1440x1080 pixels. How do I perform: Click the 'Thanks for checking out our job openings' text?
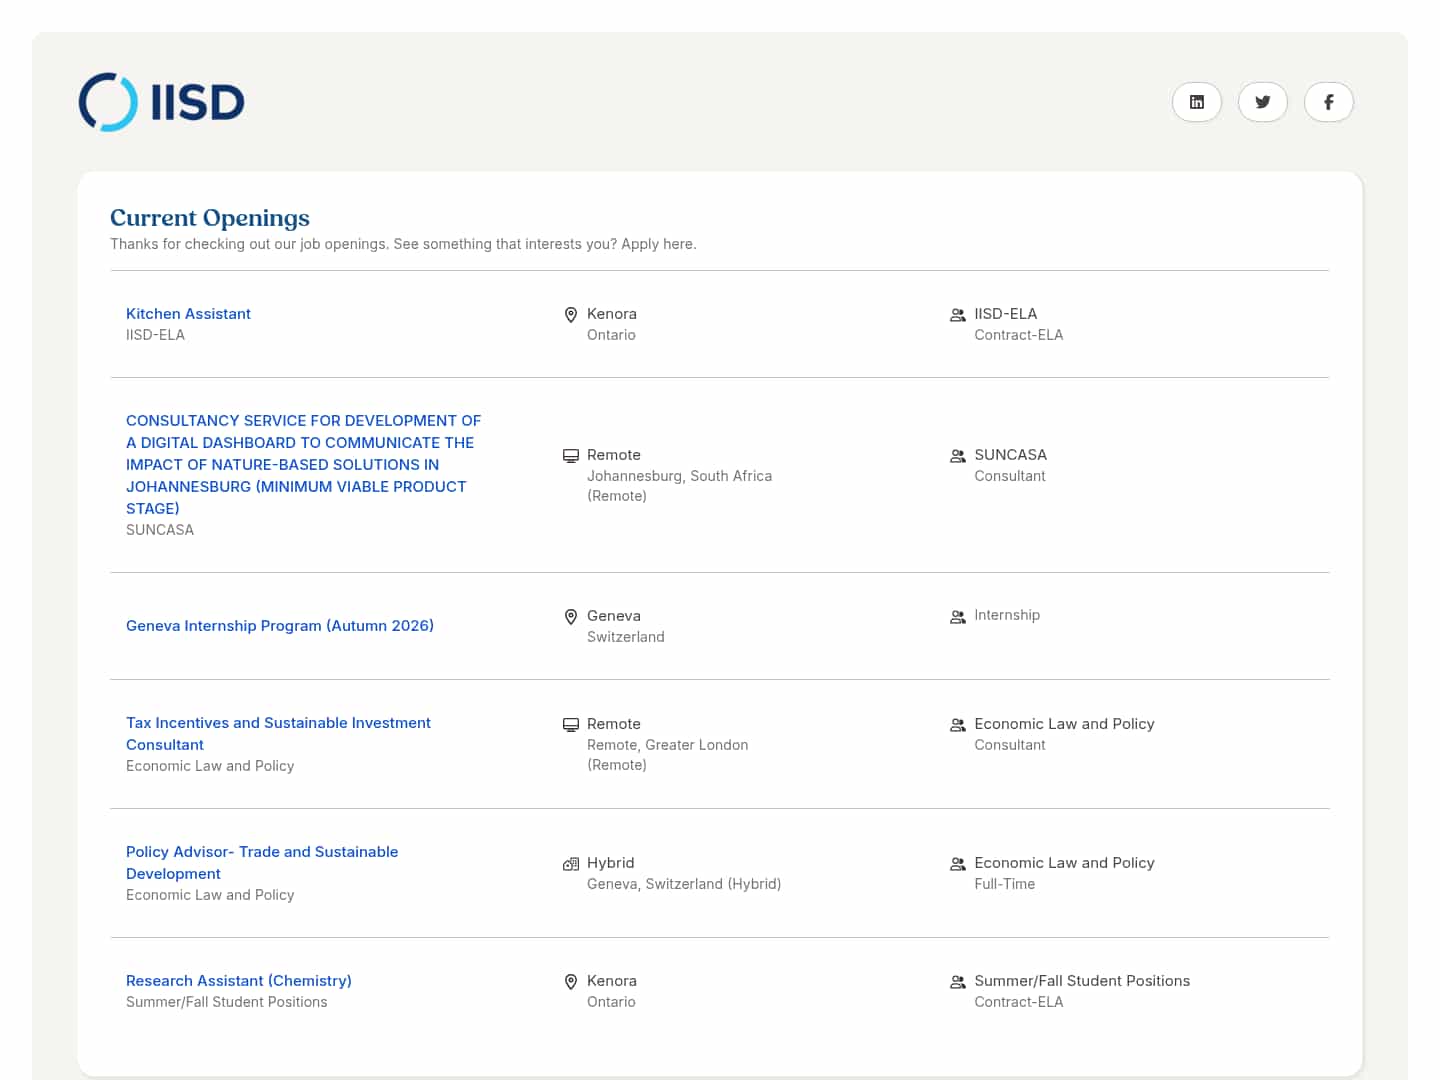coord(403,244)
